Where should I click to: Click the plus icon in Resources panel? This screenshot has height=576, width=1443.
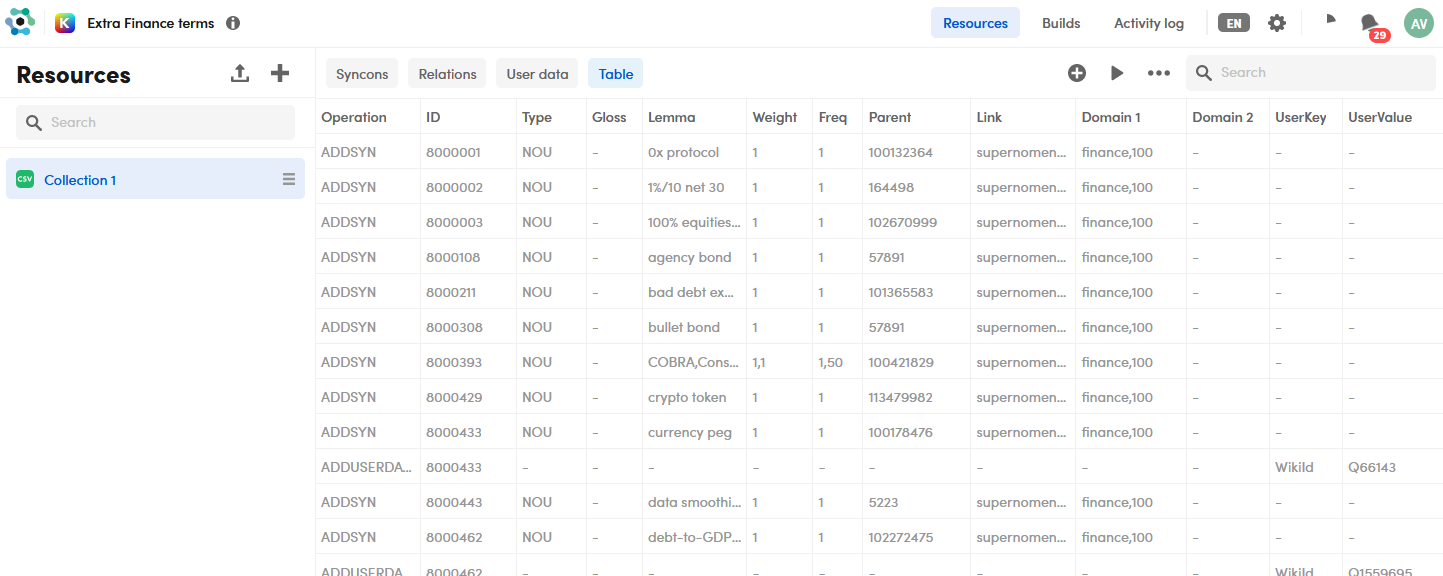point(280,74)
